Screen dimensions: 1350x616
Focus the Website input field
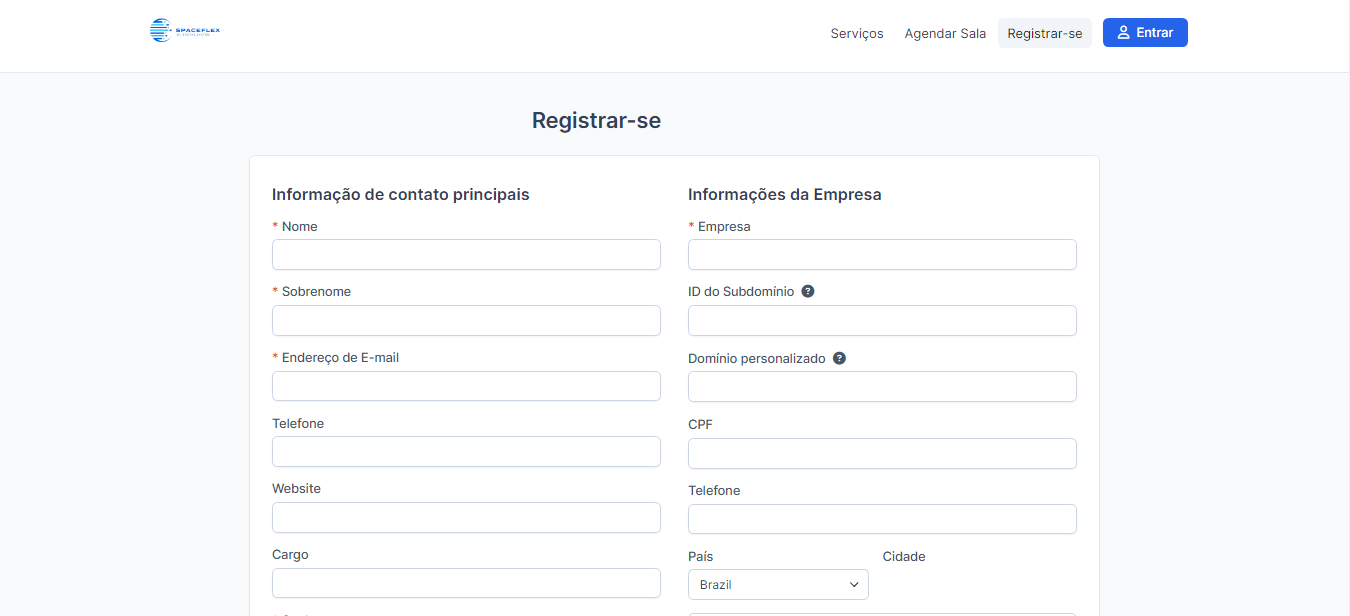(466, 518)
